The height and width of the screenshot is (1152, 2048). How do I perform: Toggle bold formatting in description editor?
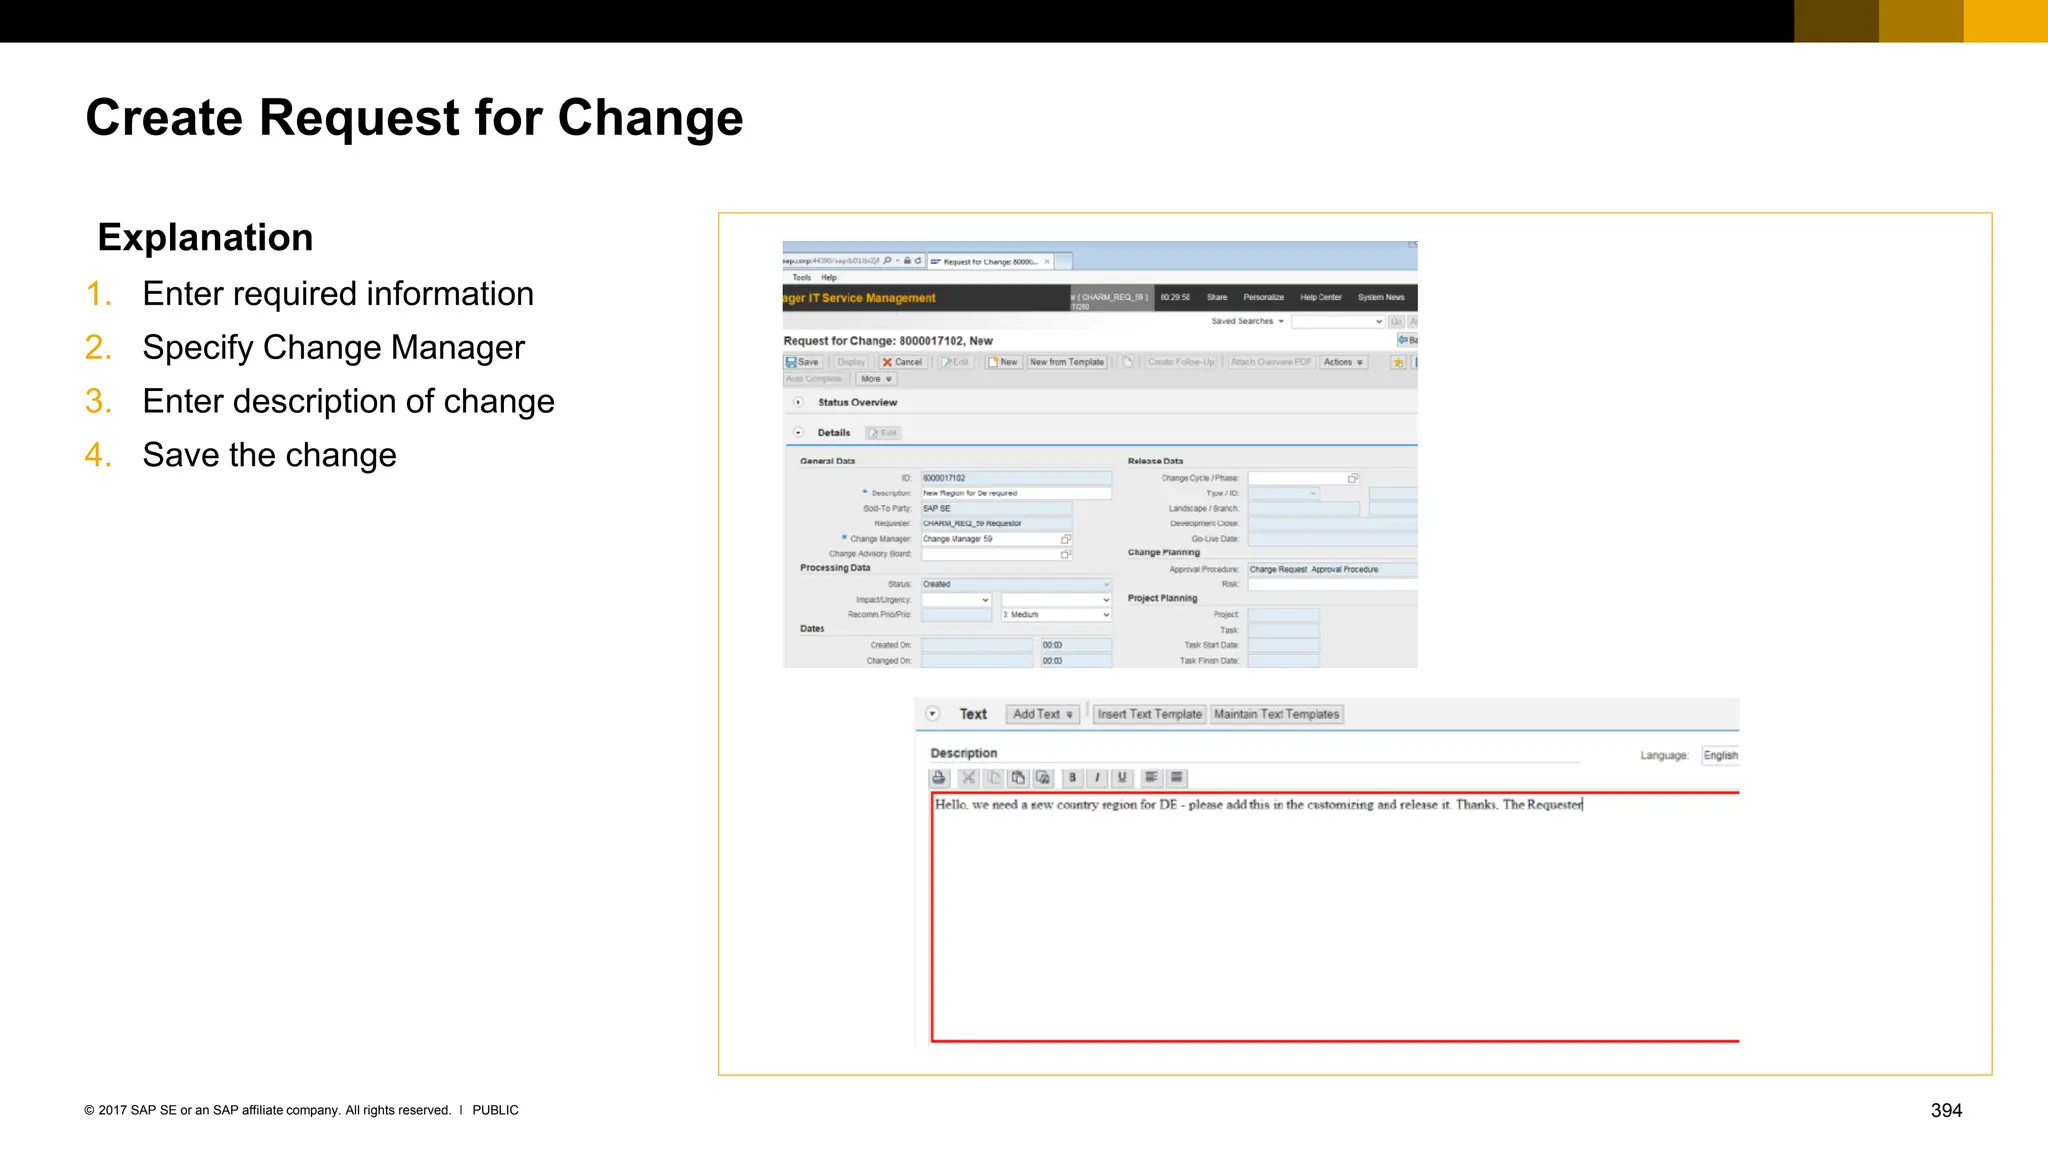[1072, 777]
